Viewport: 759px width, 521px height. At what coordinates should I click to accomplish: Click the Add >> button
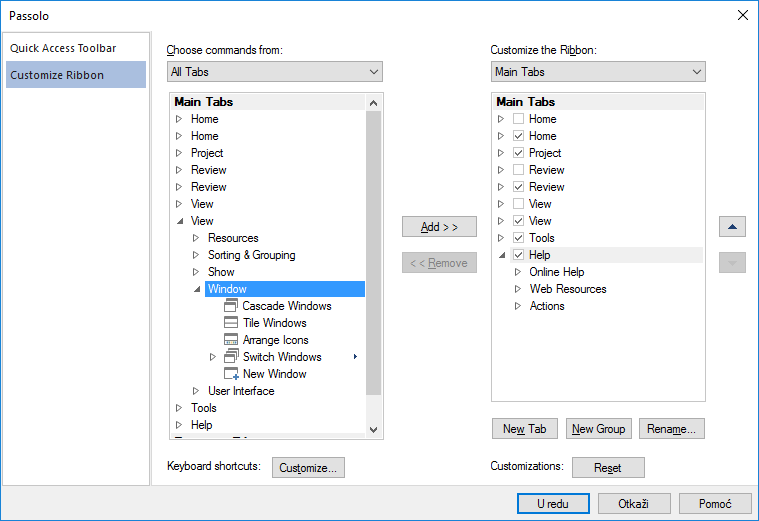[x=439, y=227]
